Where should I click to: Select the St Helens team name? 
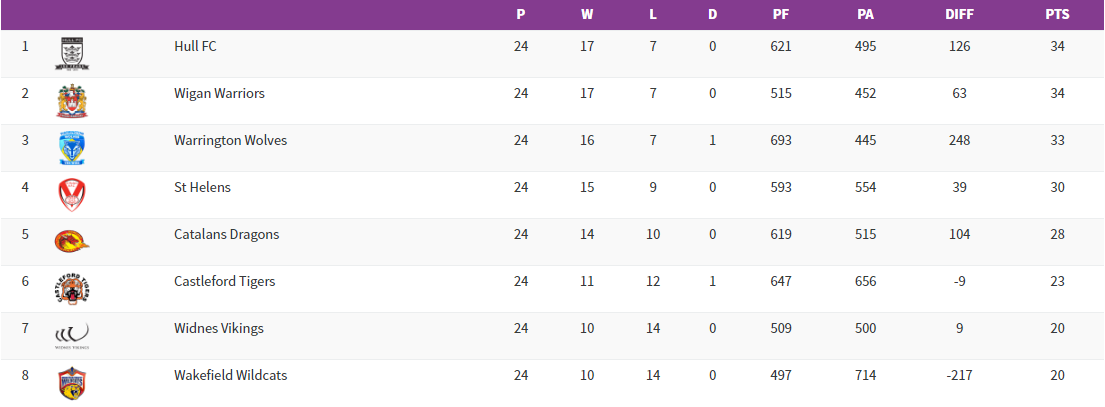point(202,187)
